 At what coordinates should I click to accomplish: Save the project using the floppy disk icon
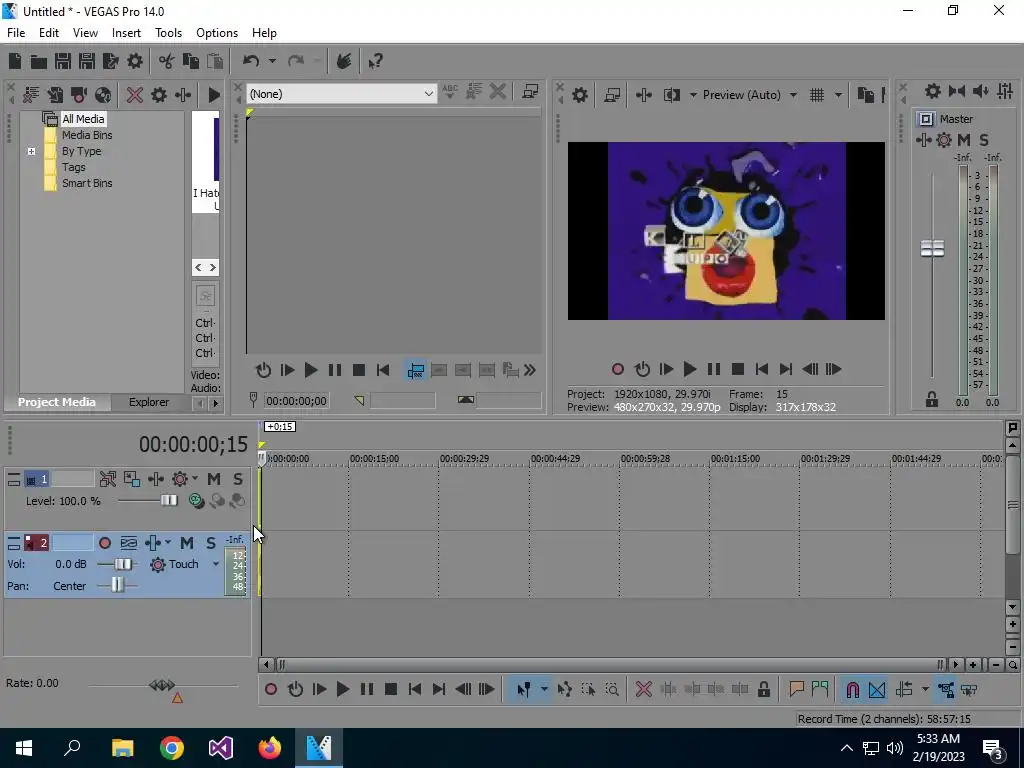[x=63, y=61]
